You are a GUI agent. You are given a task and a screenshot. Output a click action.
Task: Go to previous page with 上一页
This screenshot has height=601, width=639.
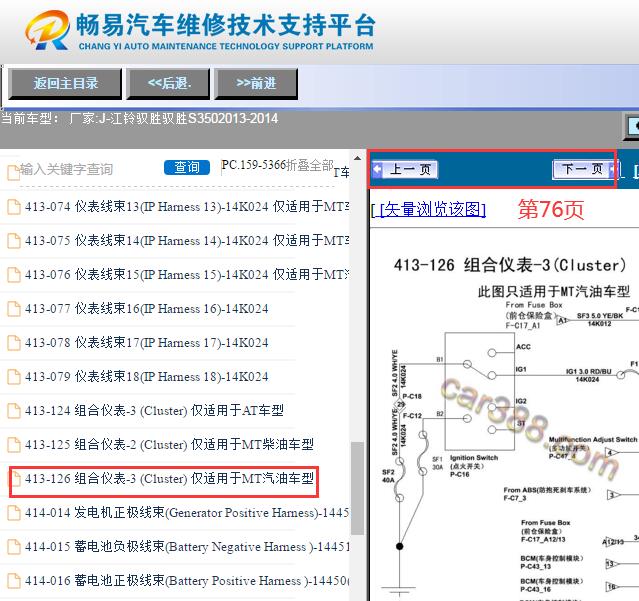pyautogui.click(x=405, y=169)
